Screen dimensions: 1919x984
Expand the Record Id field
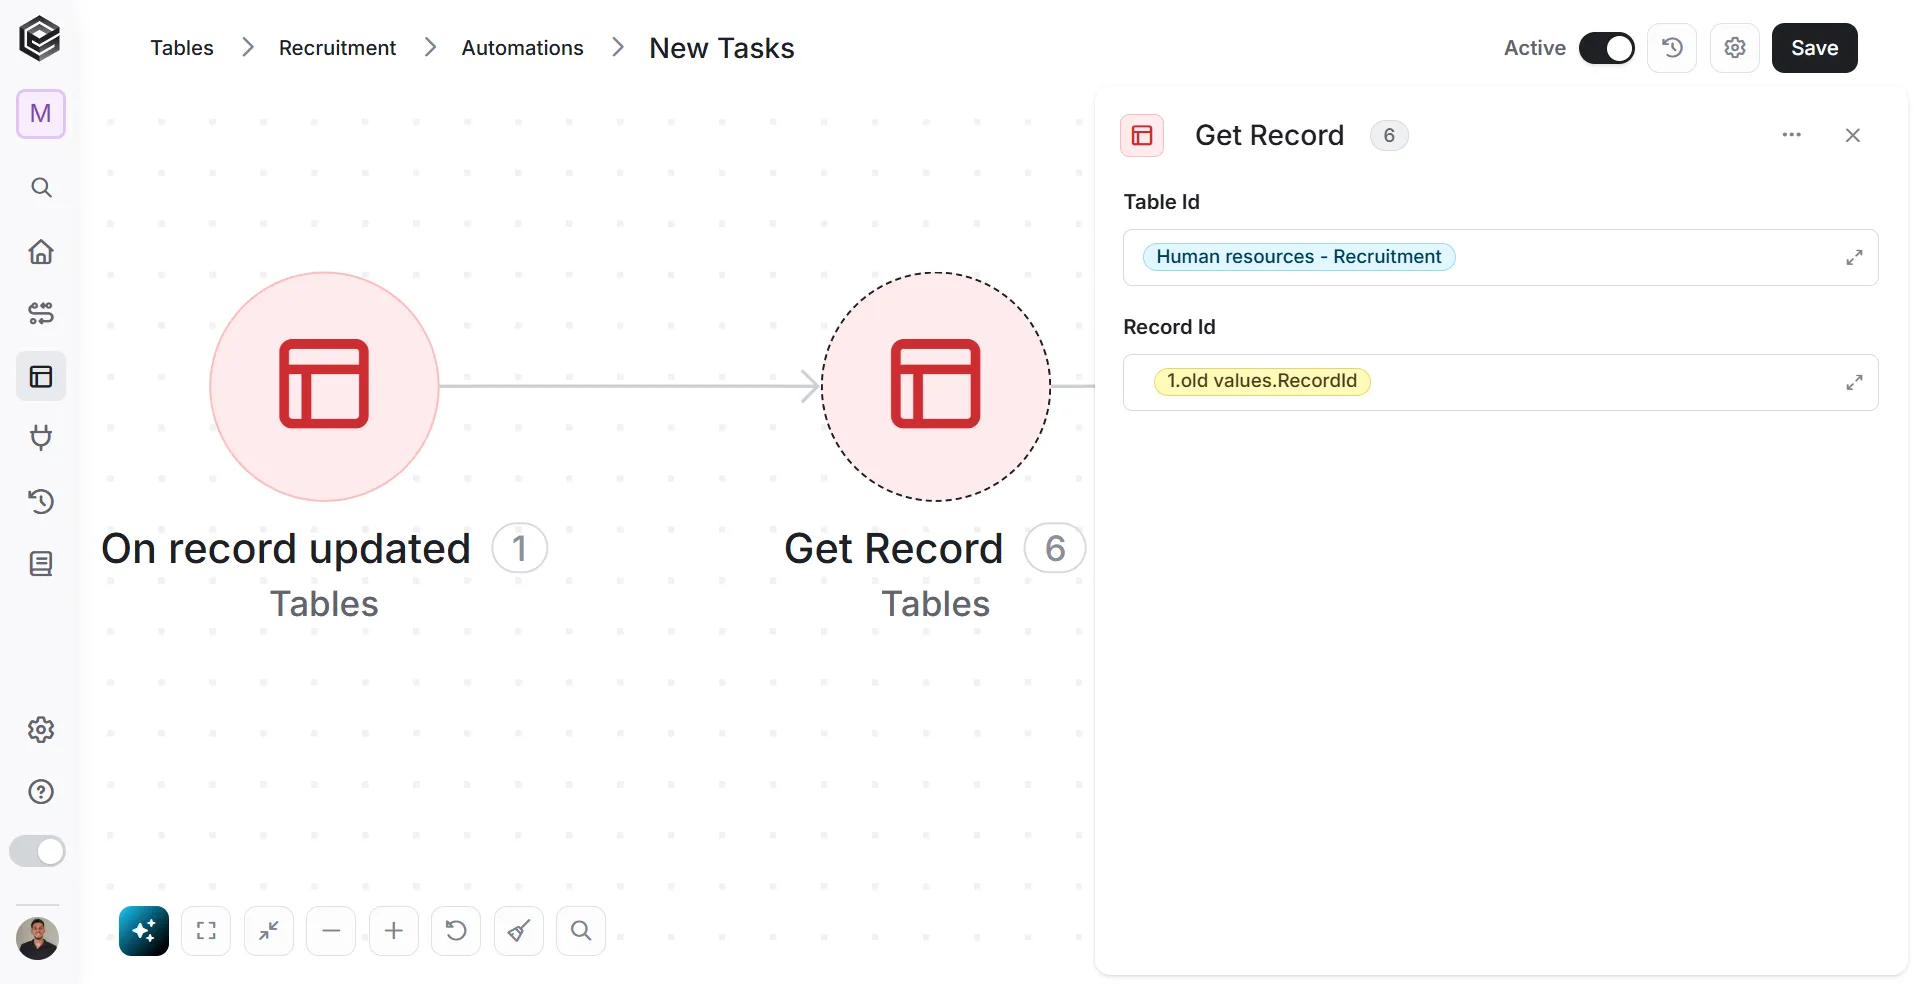[x=1854, y=382]
